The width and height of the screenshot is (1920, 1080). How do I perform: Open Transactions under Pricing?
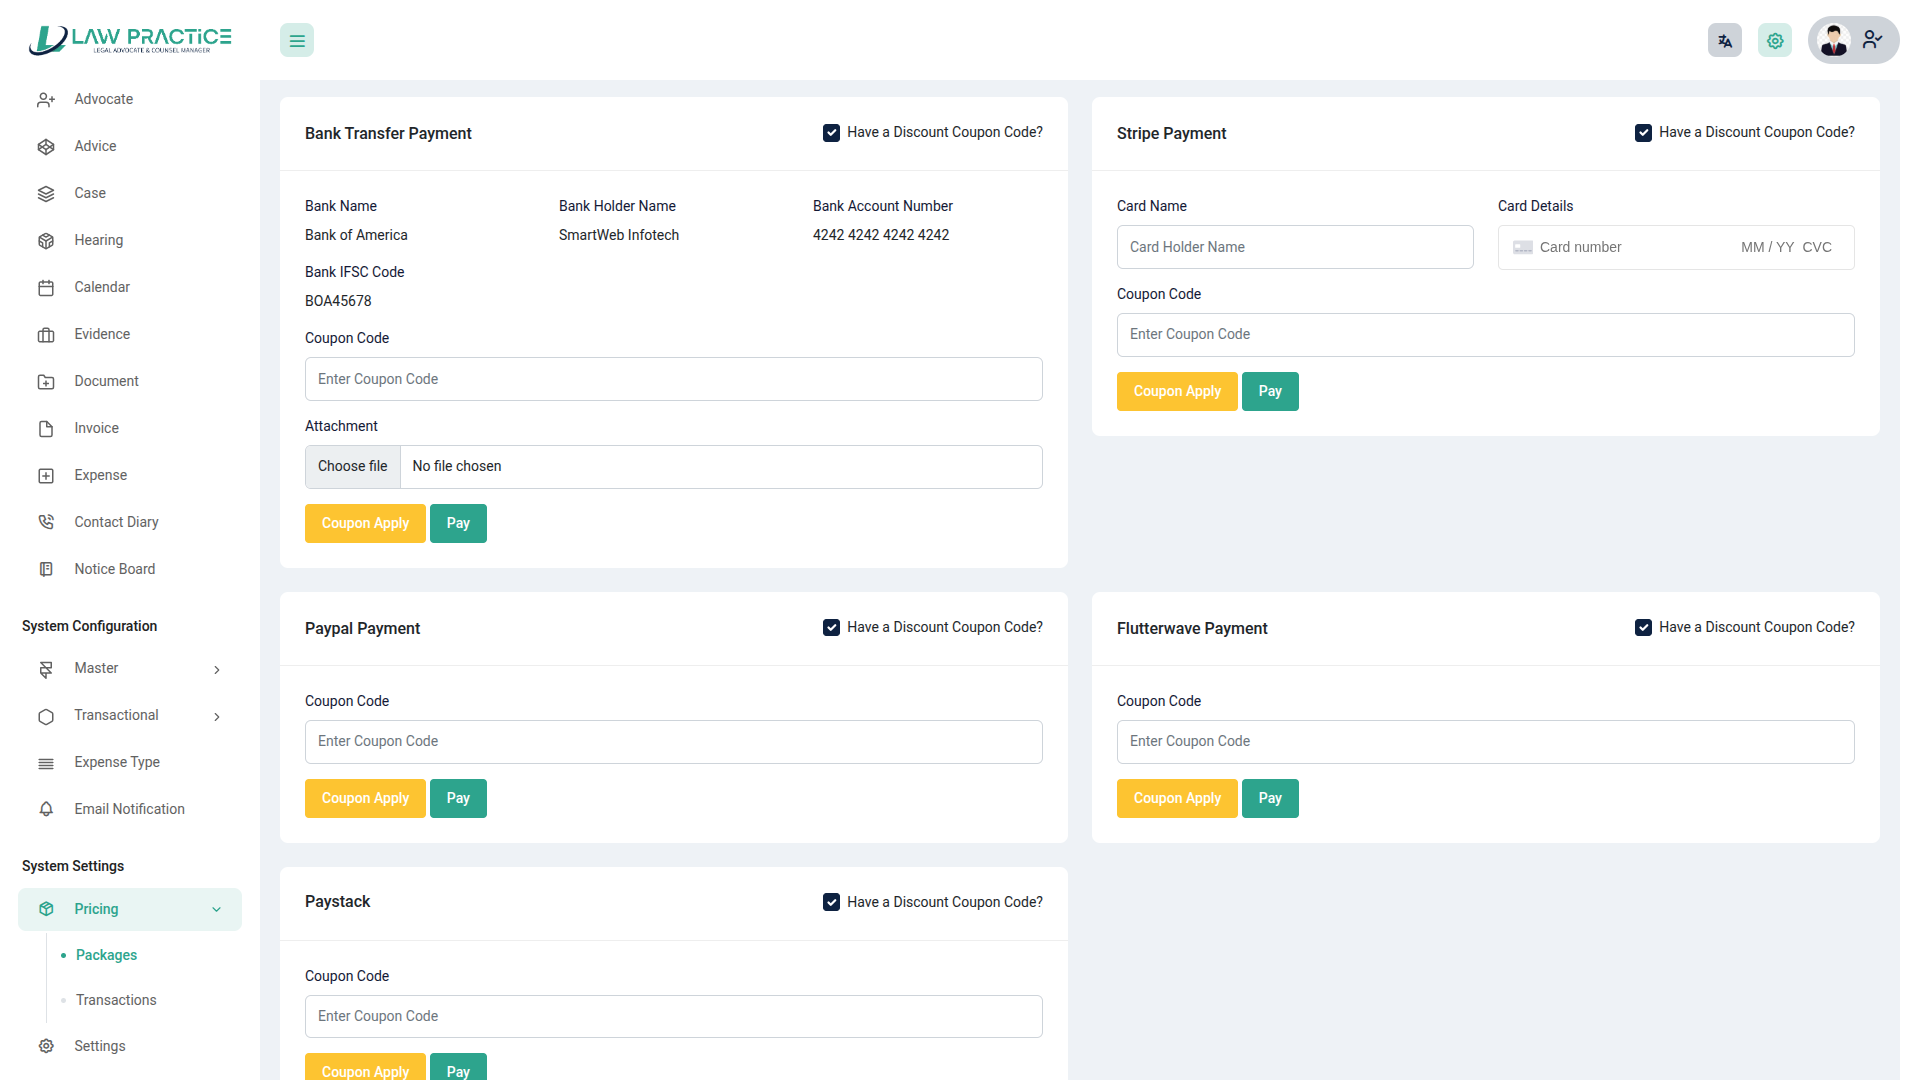click(116, 1000)
